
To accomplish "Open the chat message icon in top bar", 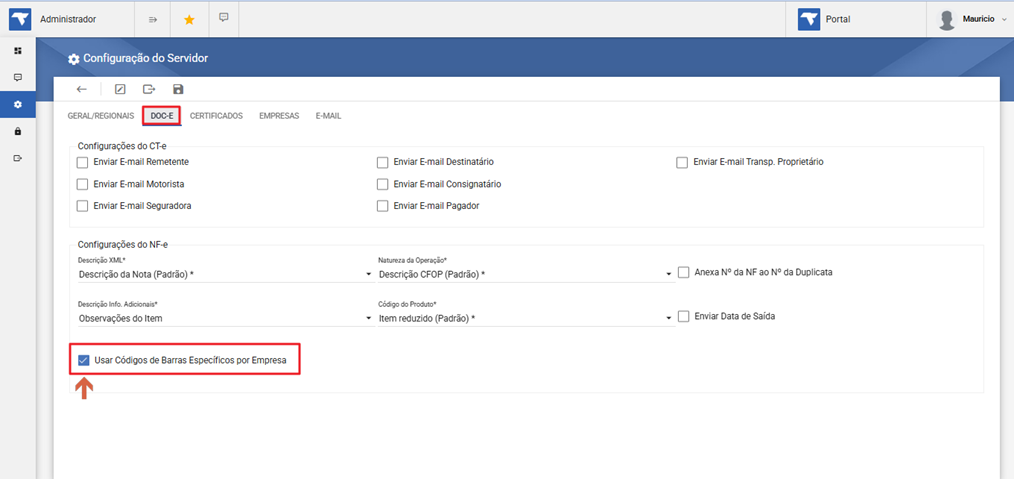I will coord(224,17).
